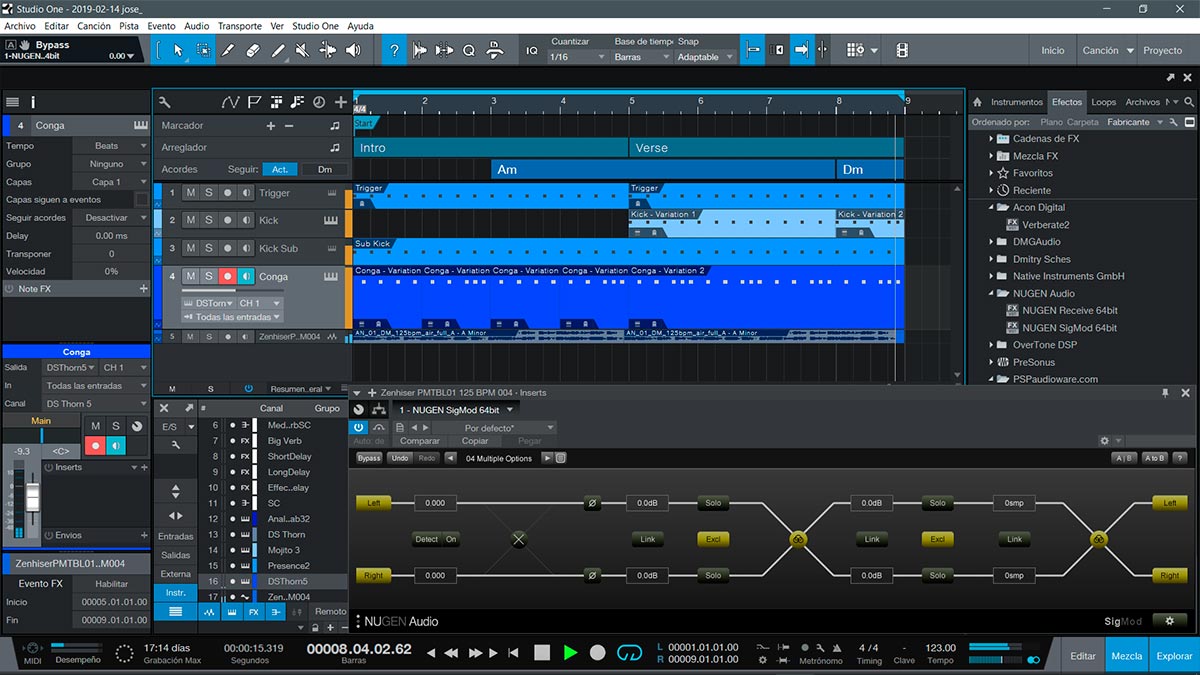1200x675 pixels.
Task: Expand the Native Instruments GmbH folder
Action: tap(991, 276)
